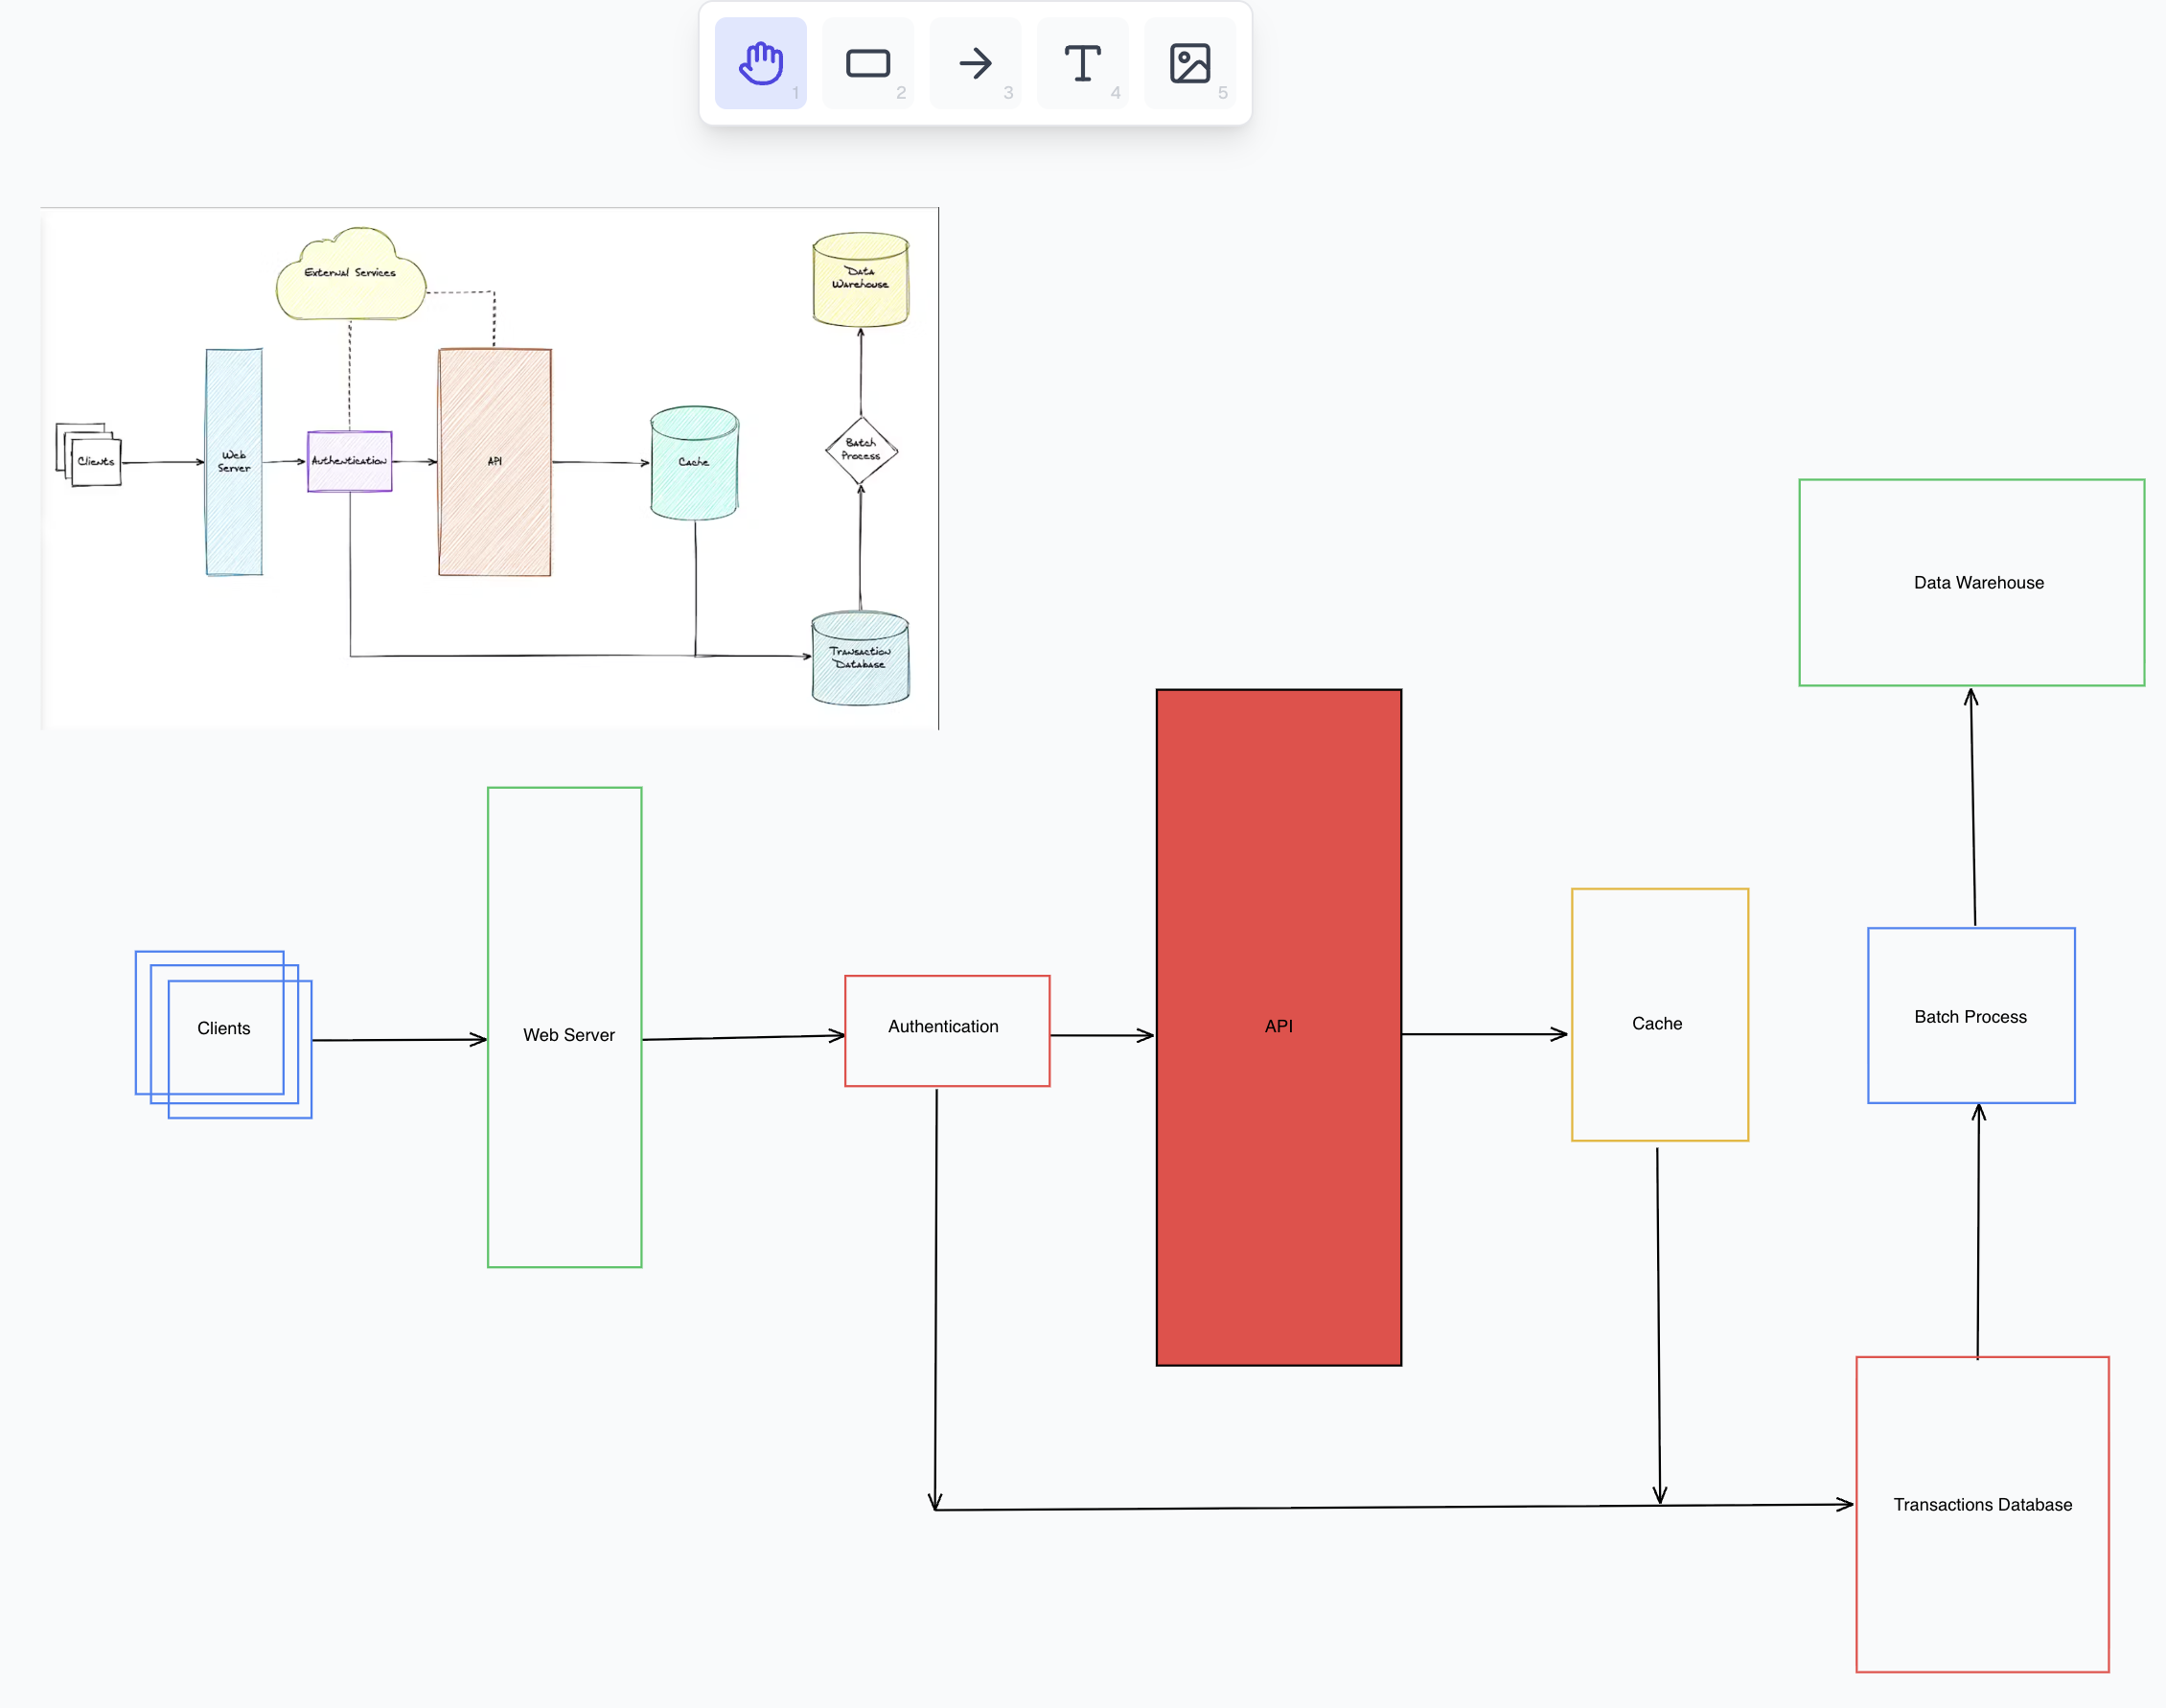Click the Authentication text label
This screenshot has height=1708, width=2166.
943,1026
